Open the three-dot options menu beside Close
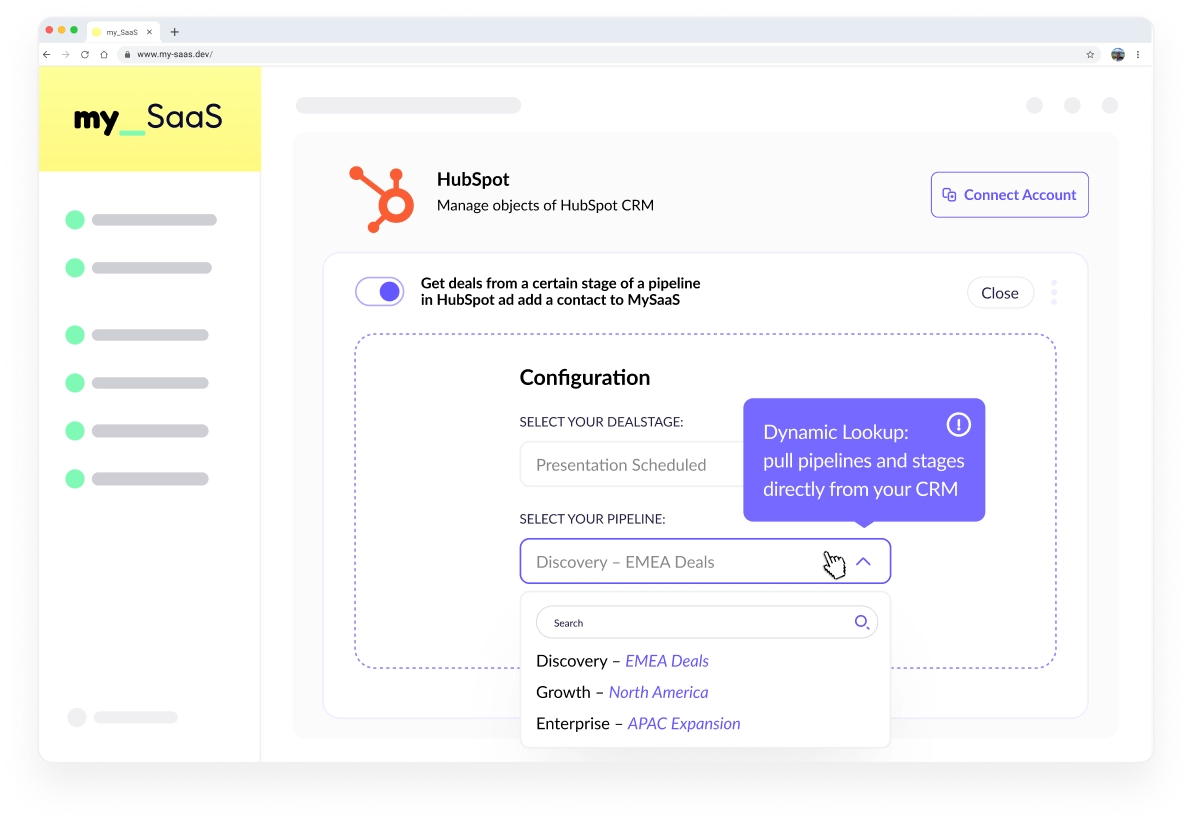This screenshot has width=1193, height=822. (1054, 293)
